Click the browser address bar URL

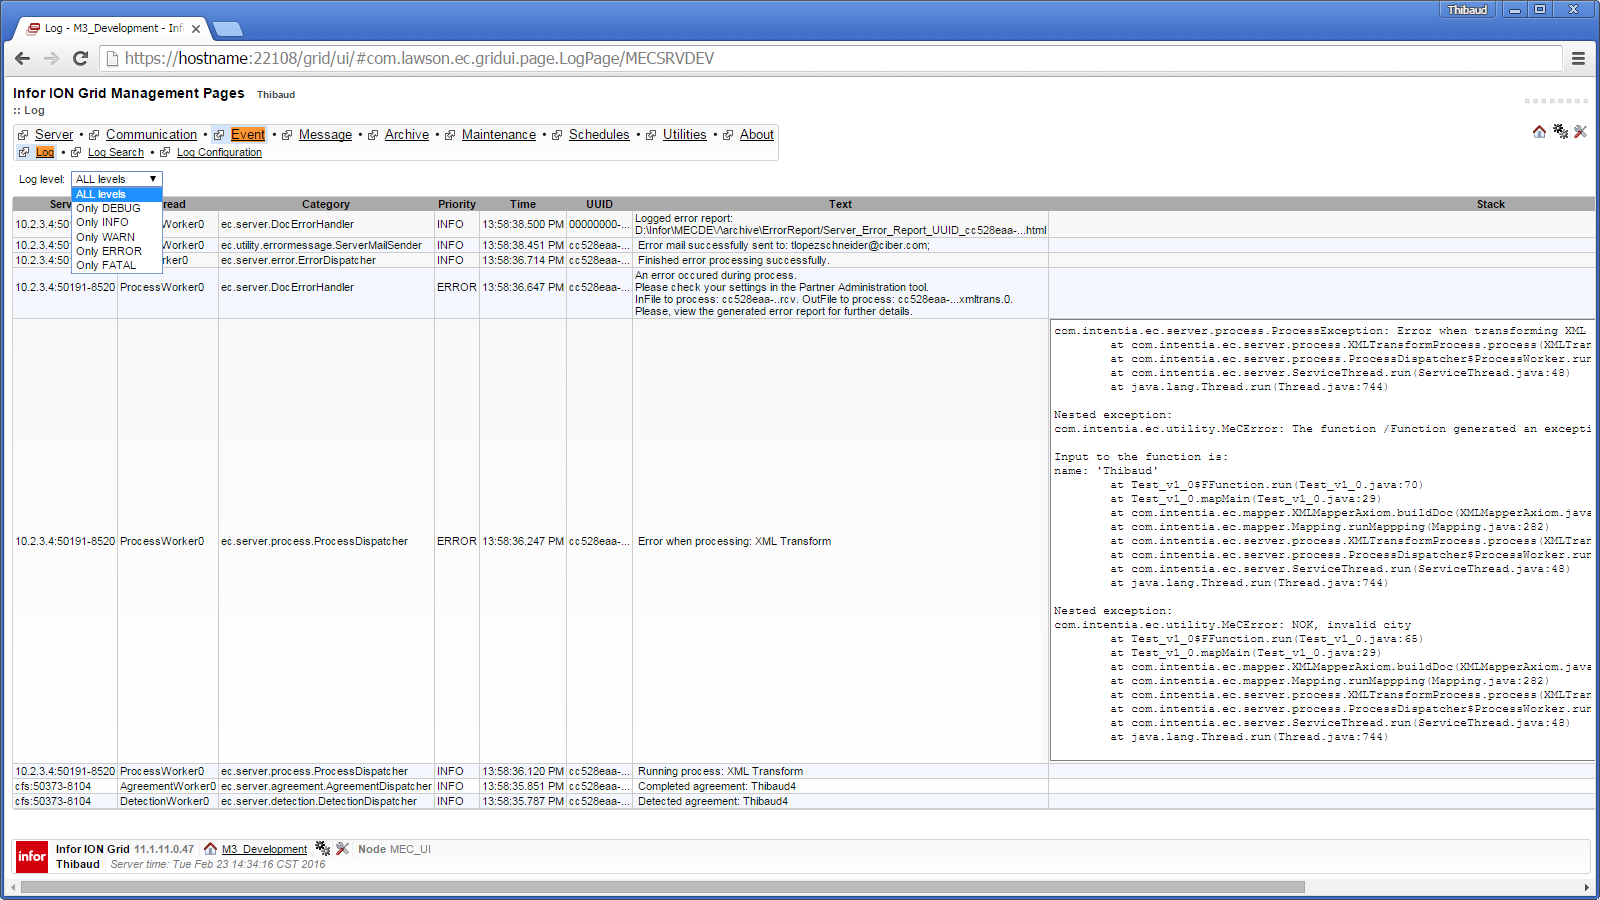[420, 59]
